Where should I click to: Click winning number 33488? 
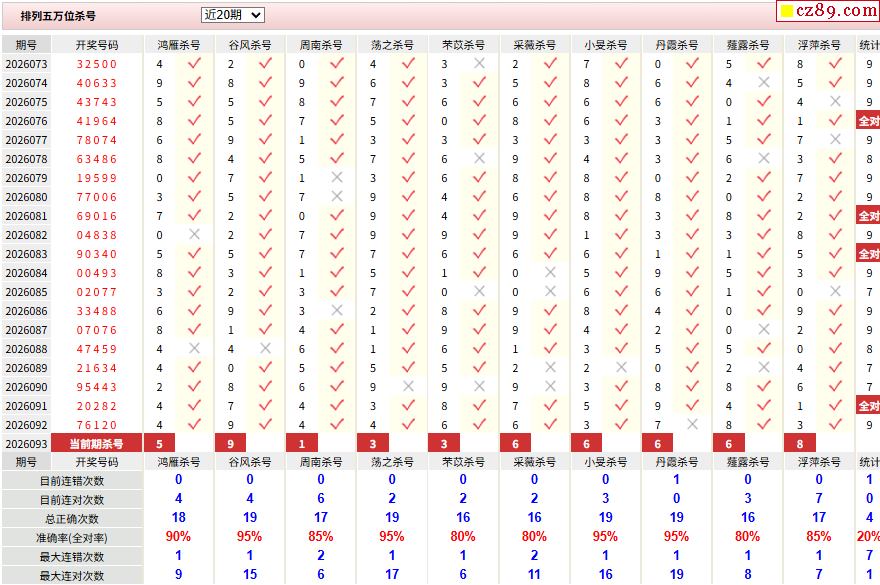tap(97, 311)
